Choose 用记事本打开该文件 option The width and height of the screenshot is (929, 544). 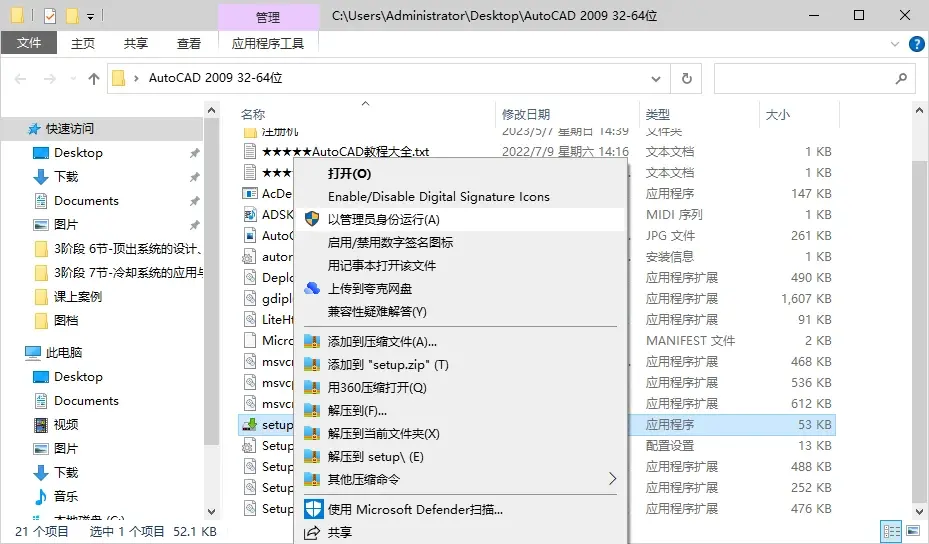382,265
